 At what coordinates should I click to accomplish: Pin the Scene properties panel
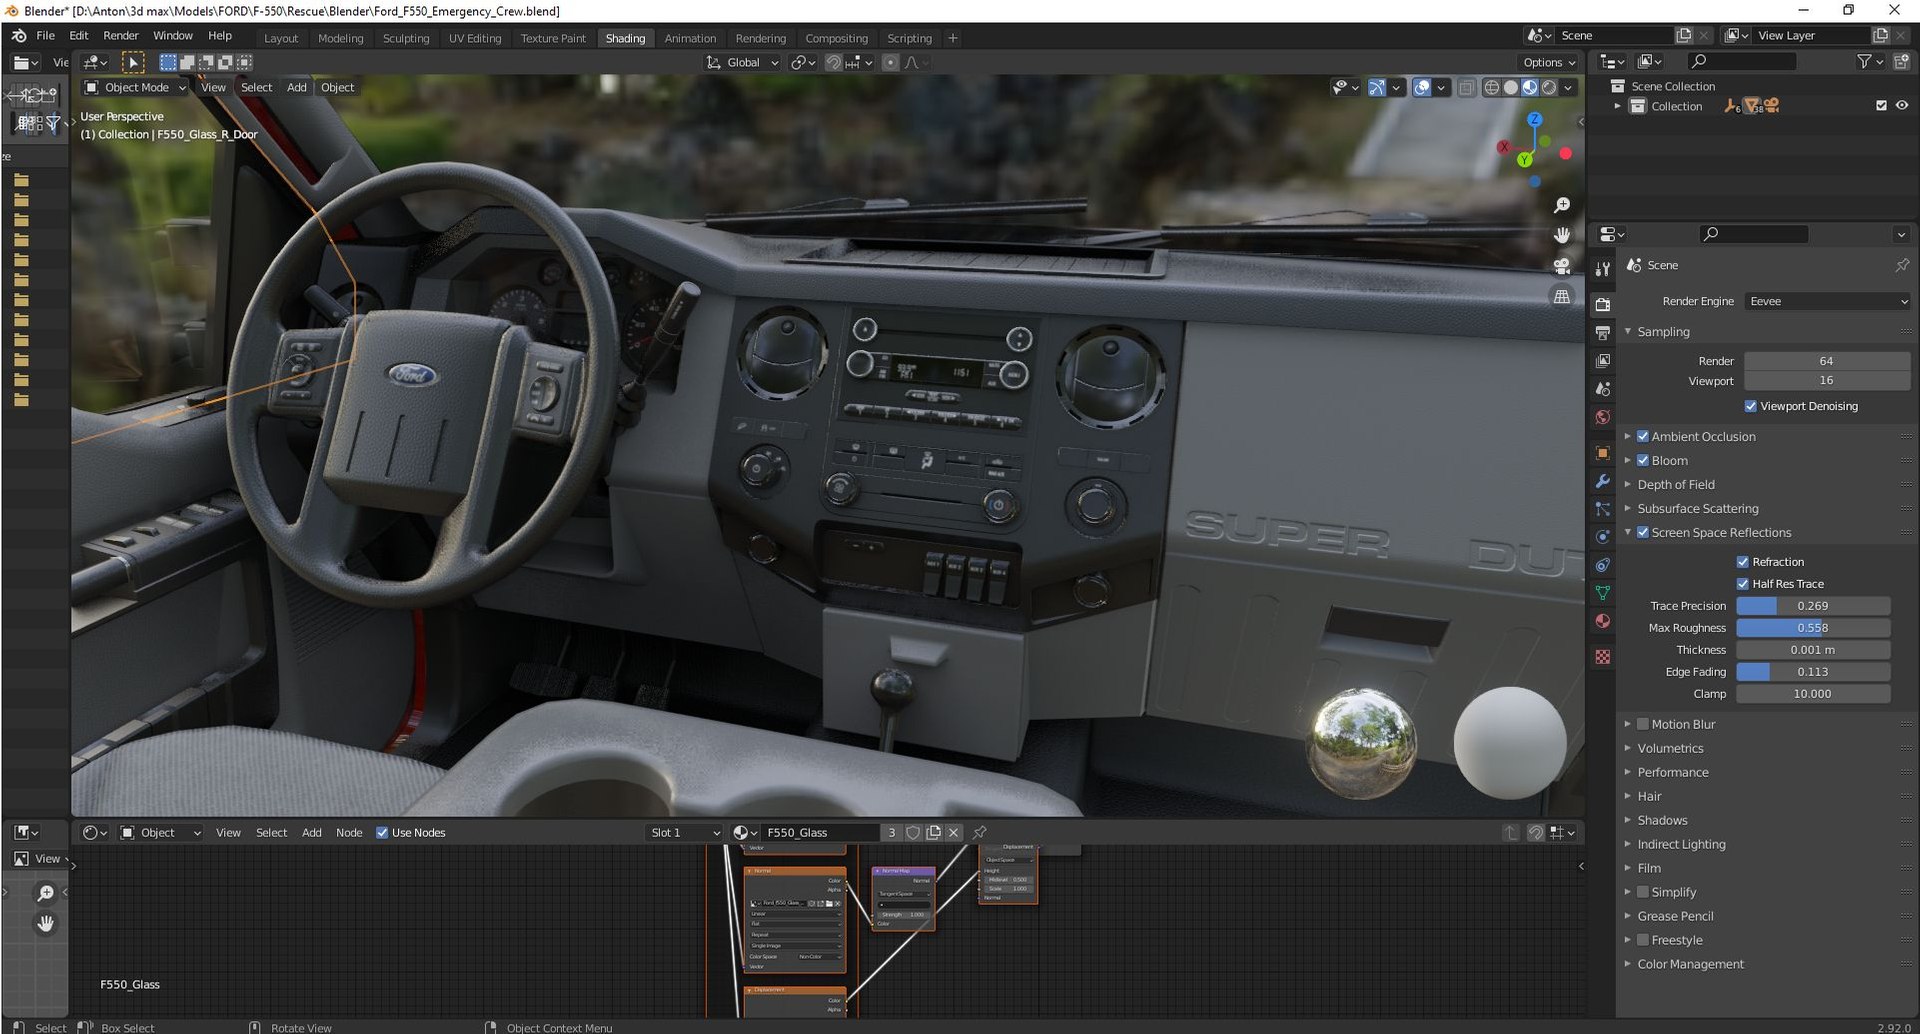(1901, 265)
